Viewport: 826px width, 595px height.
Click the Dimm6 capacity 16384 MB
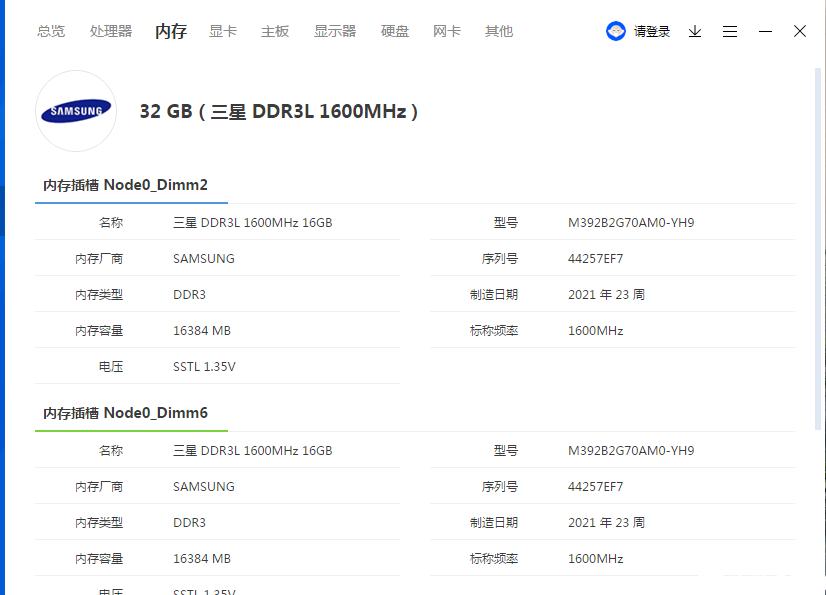pyautogui.click(x=202, y=559)
